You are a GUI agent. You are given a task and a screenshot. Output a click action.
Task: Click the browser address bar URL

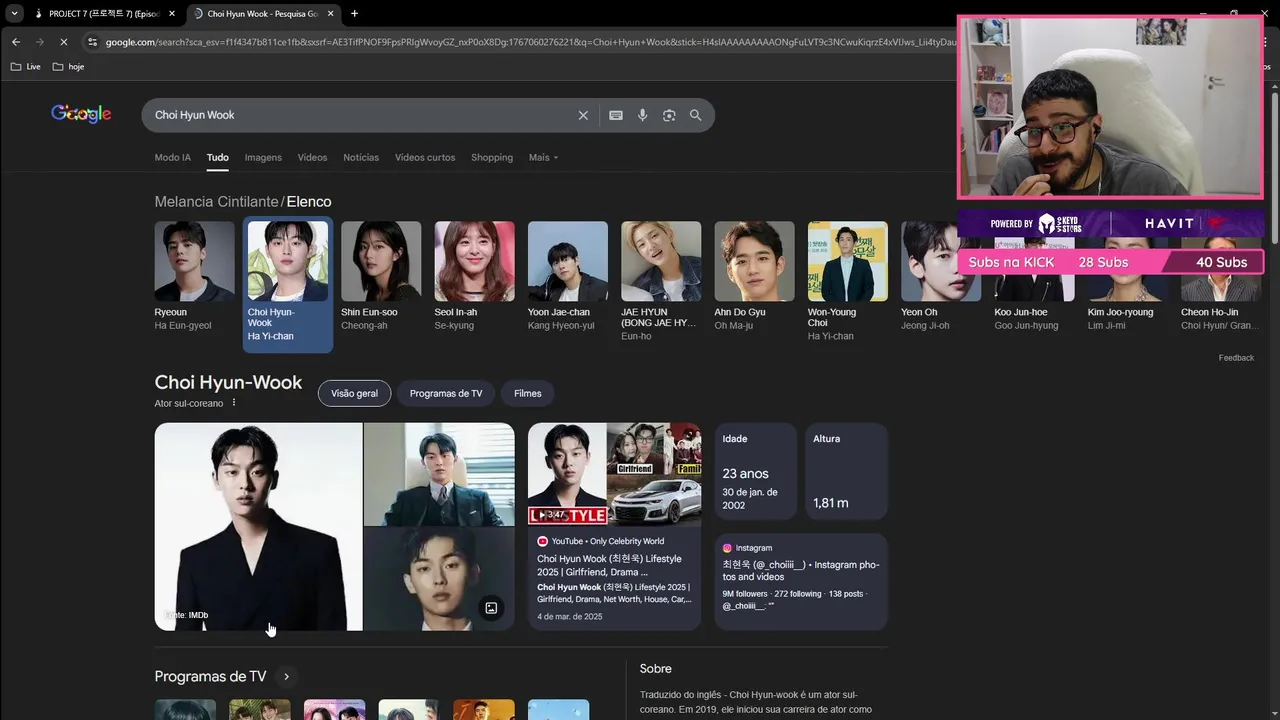point(530,42)
